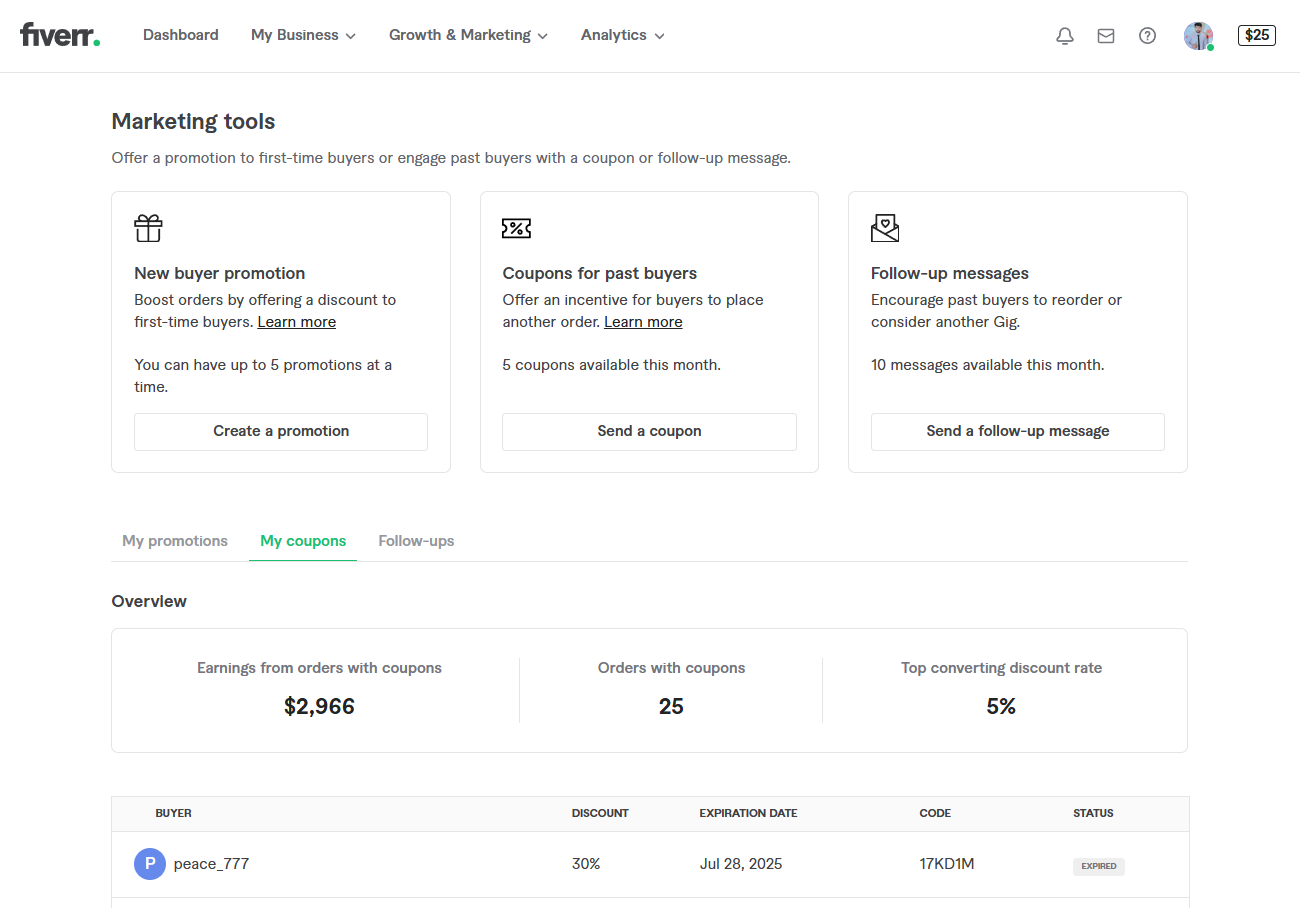Click the coupon ticket icon
Image resolution: width=1300 pixels, height=908 pixels.
click(516, 228)
